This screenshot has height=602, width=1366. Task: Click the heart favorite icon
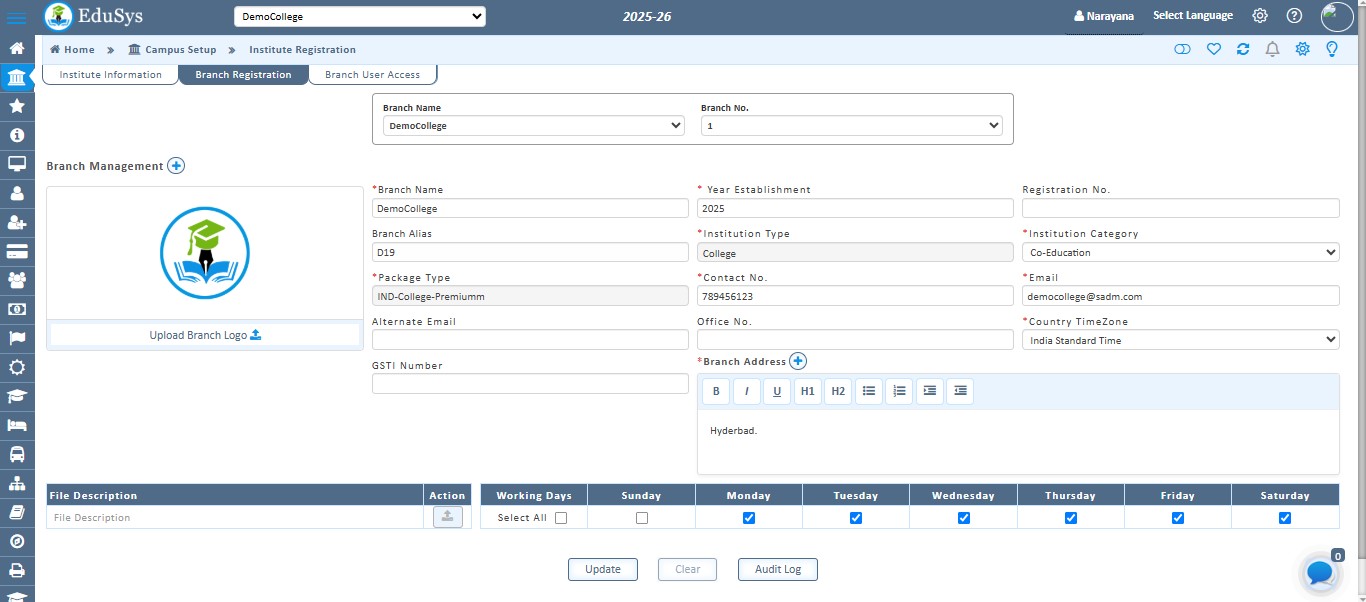(1213, 49)
